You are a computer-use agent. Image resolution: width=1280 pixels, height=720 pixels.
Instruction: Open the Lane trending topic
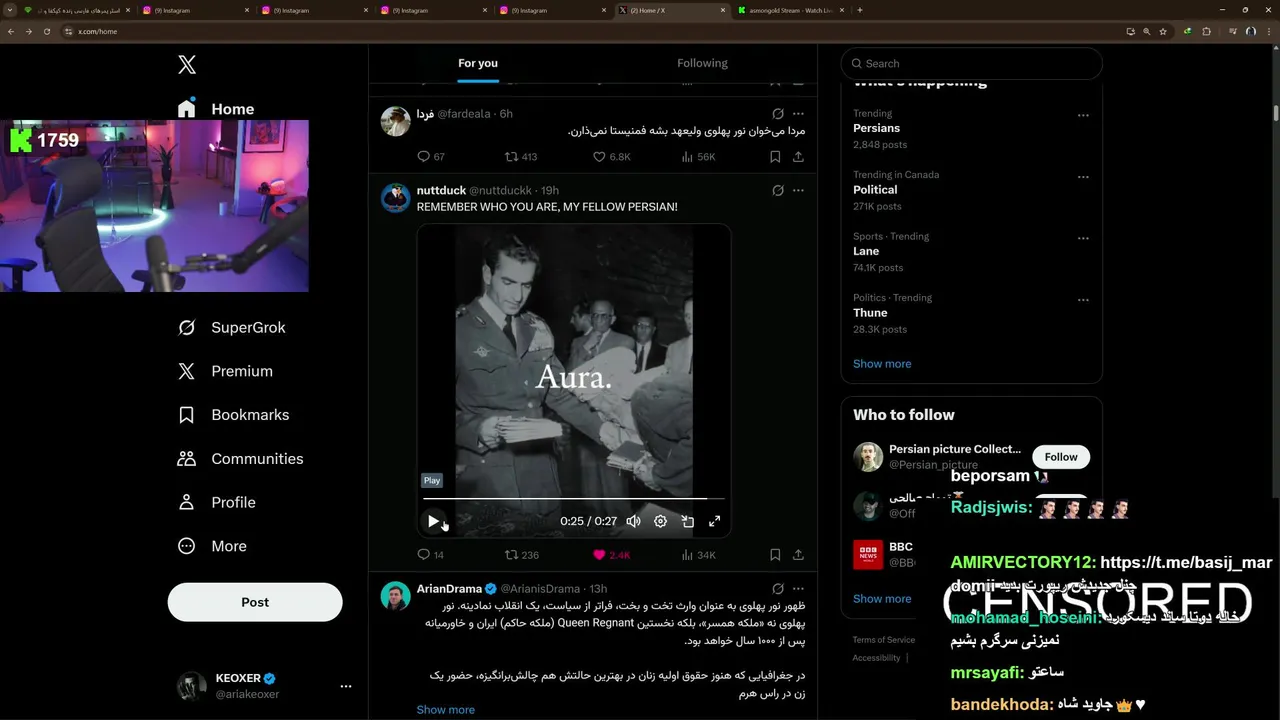click(866, 252)
